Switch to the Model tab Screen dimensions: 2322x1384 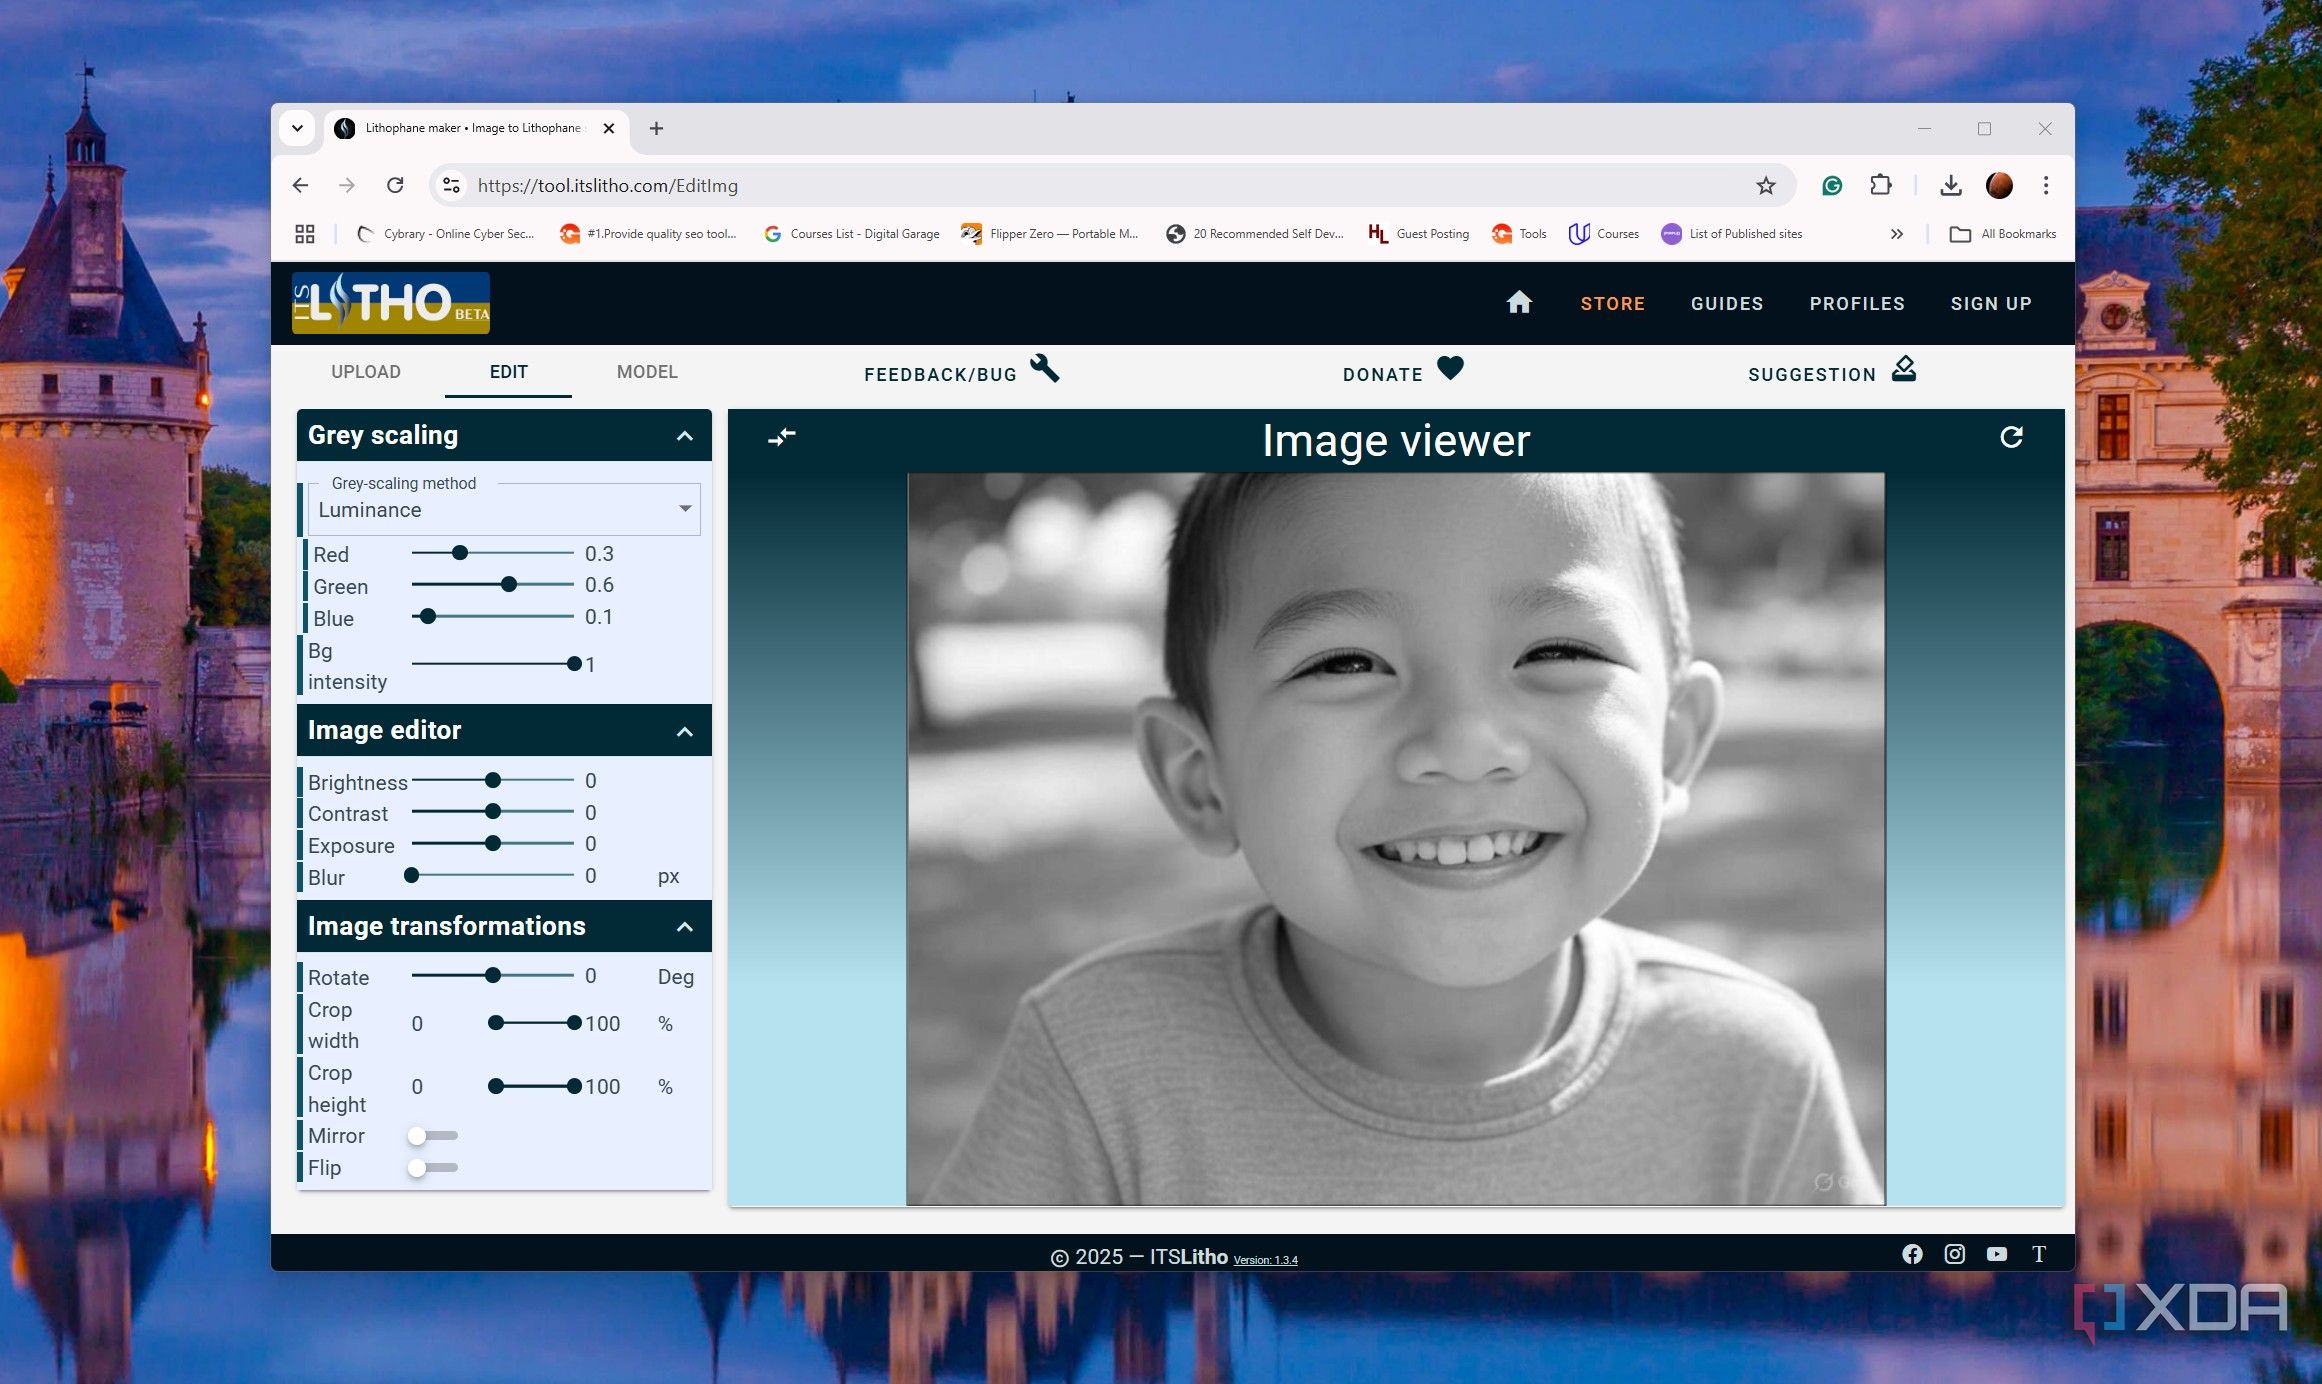click(x=647, y=372)
